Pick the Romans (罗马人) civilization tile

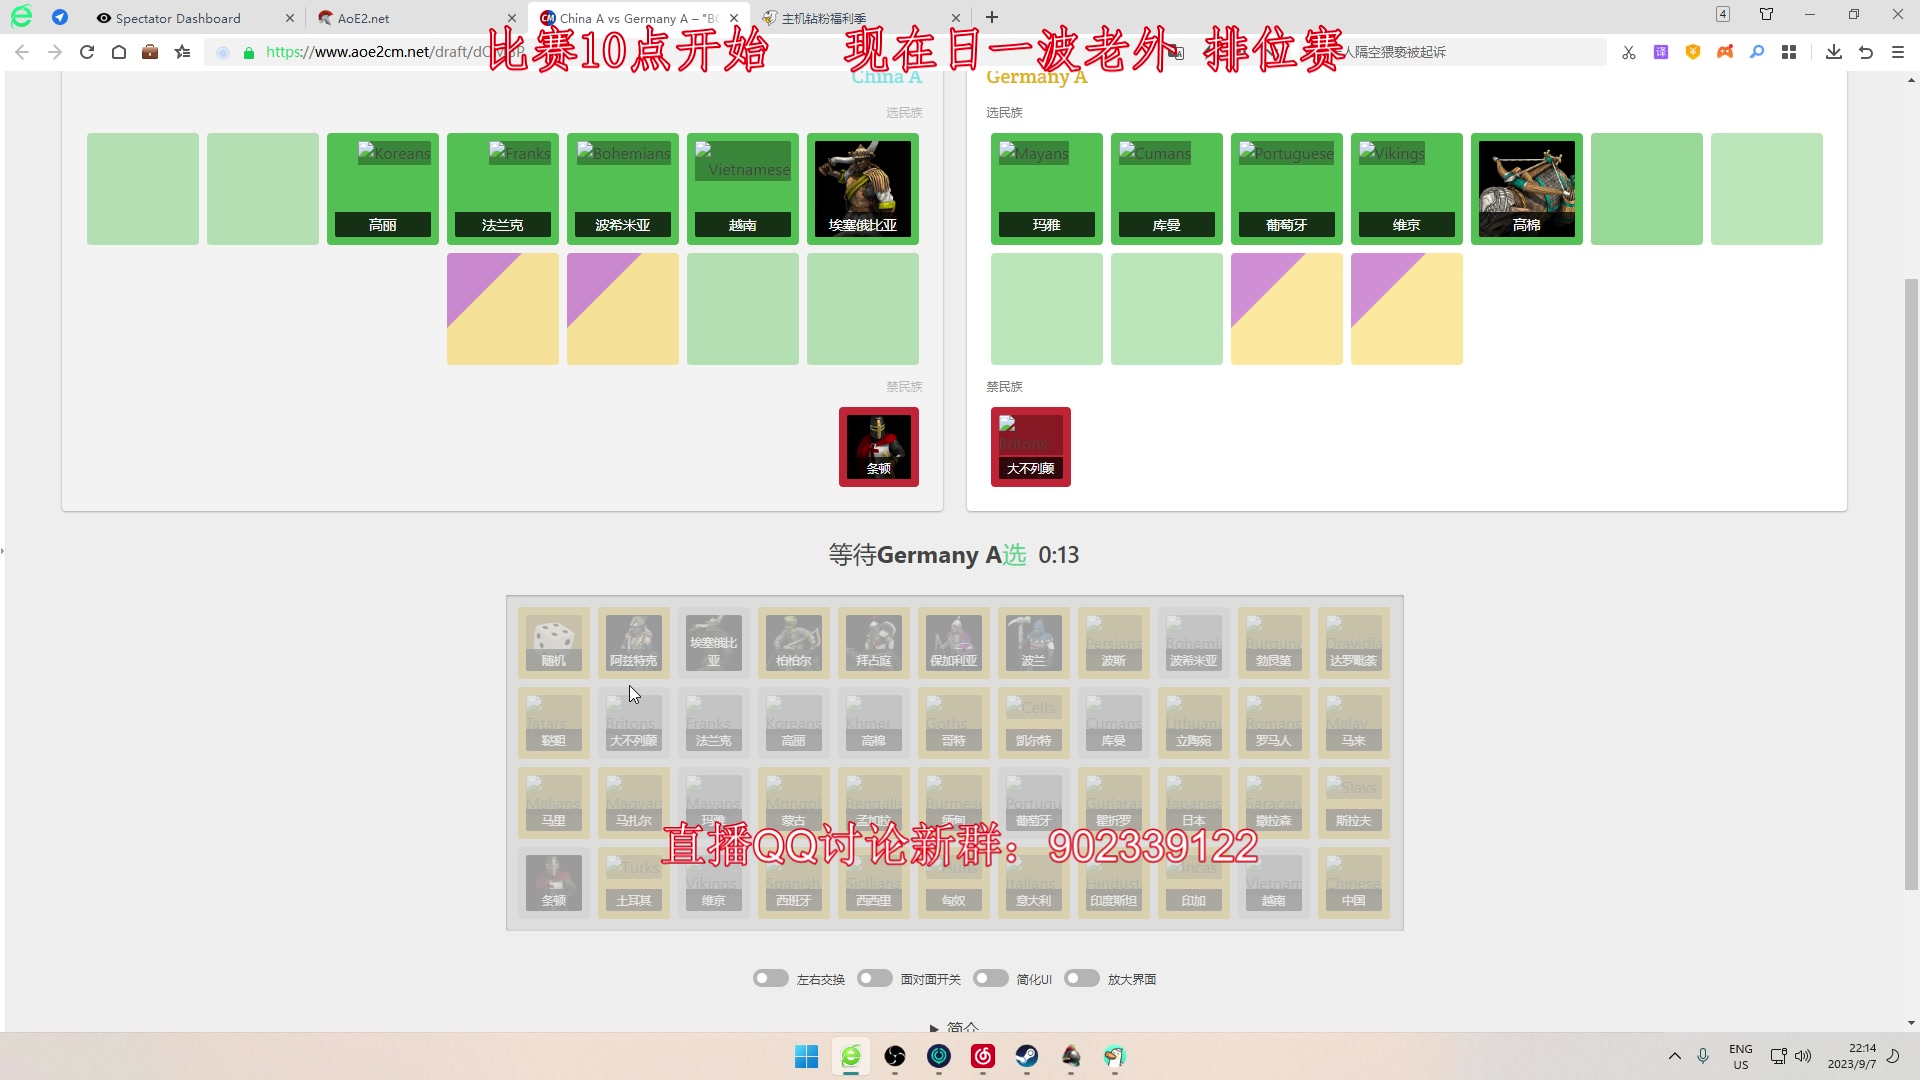[1273, 722]
